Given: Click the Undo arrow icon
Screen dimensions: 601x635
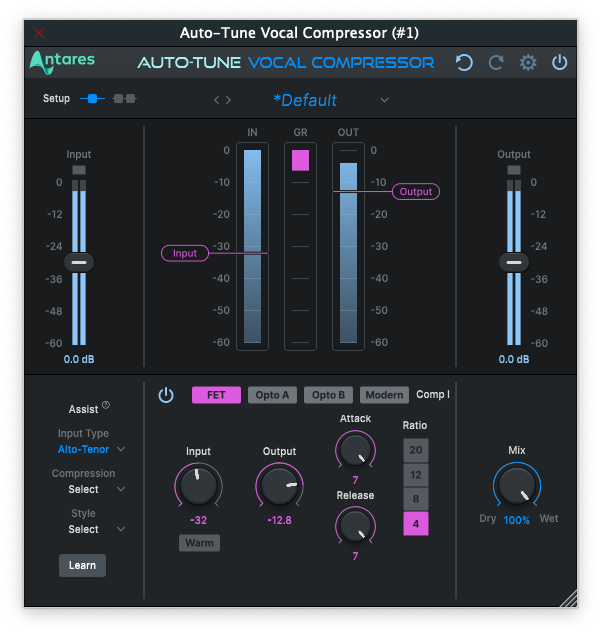Looking at the screenshot, I should [x=464, y=63].
